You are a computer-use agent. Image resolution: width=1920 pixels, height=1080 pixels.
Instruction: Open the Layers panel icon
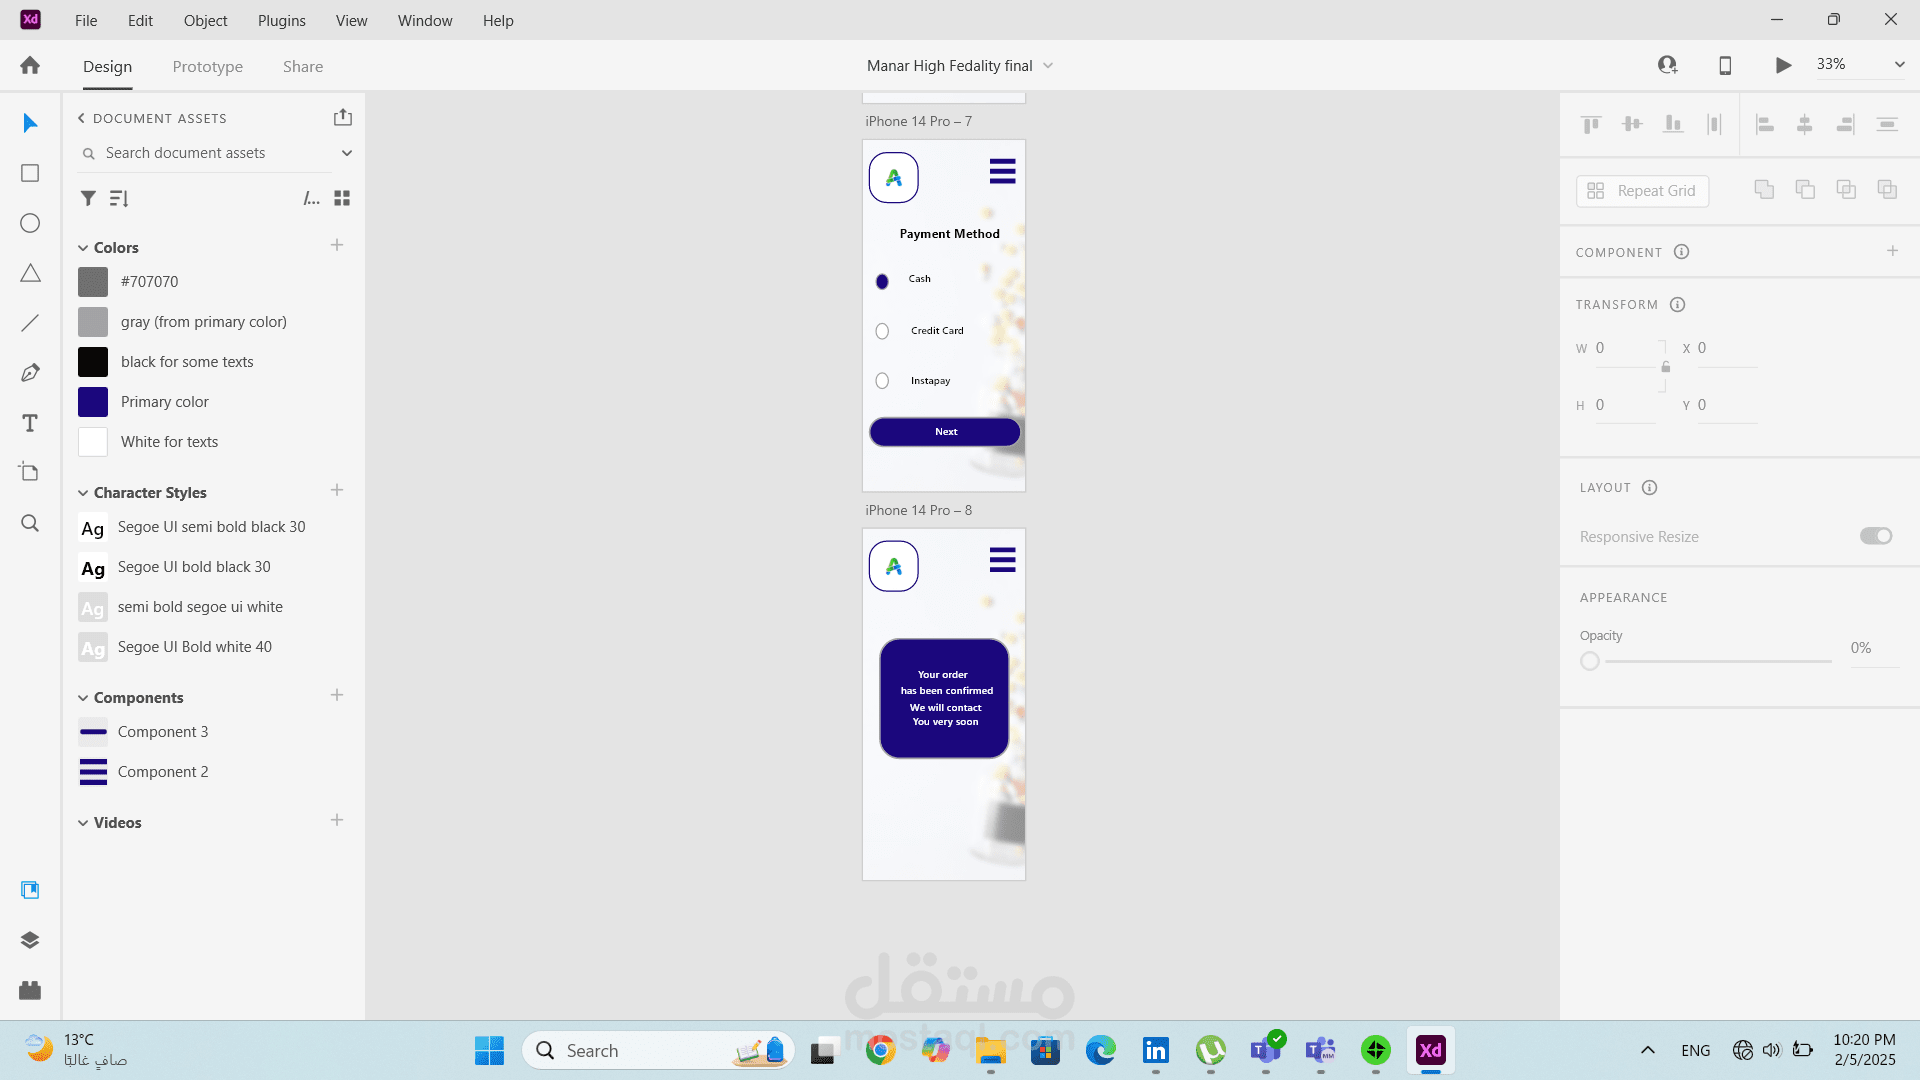tap(30, 940)
